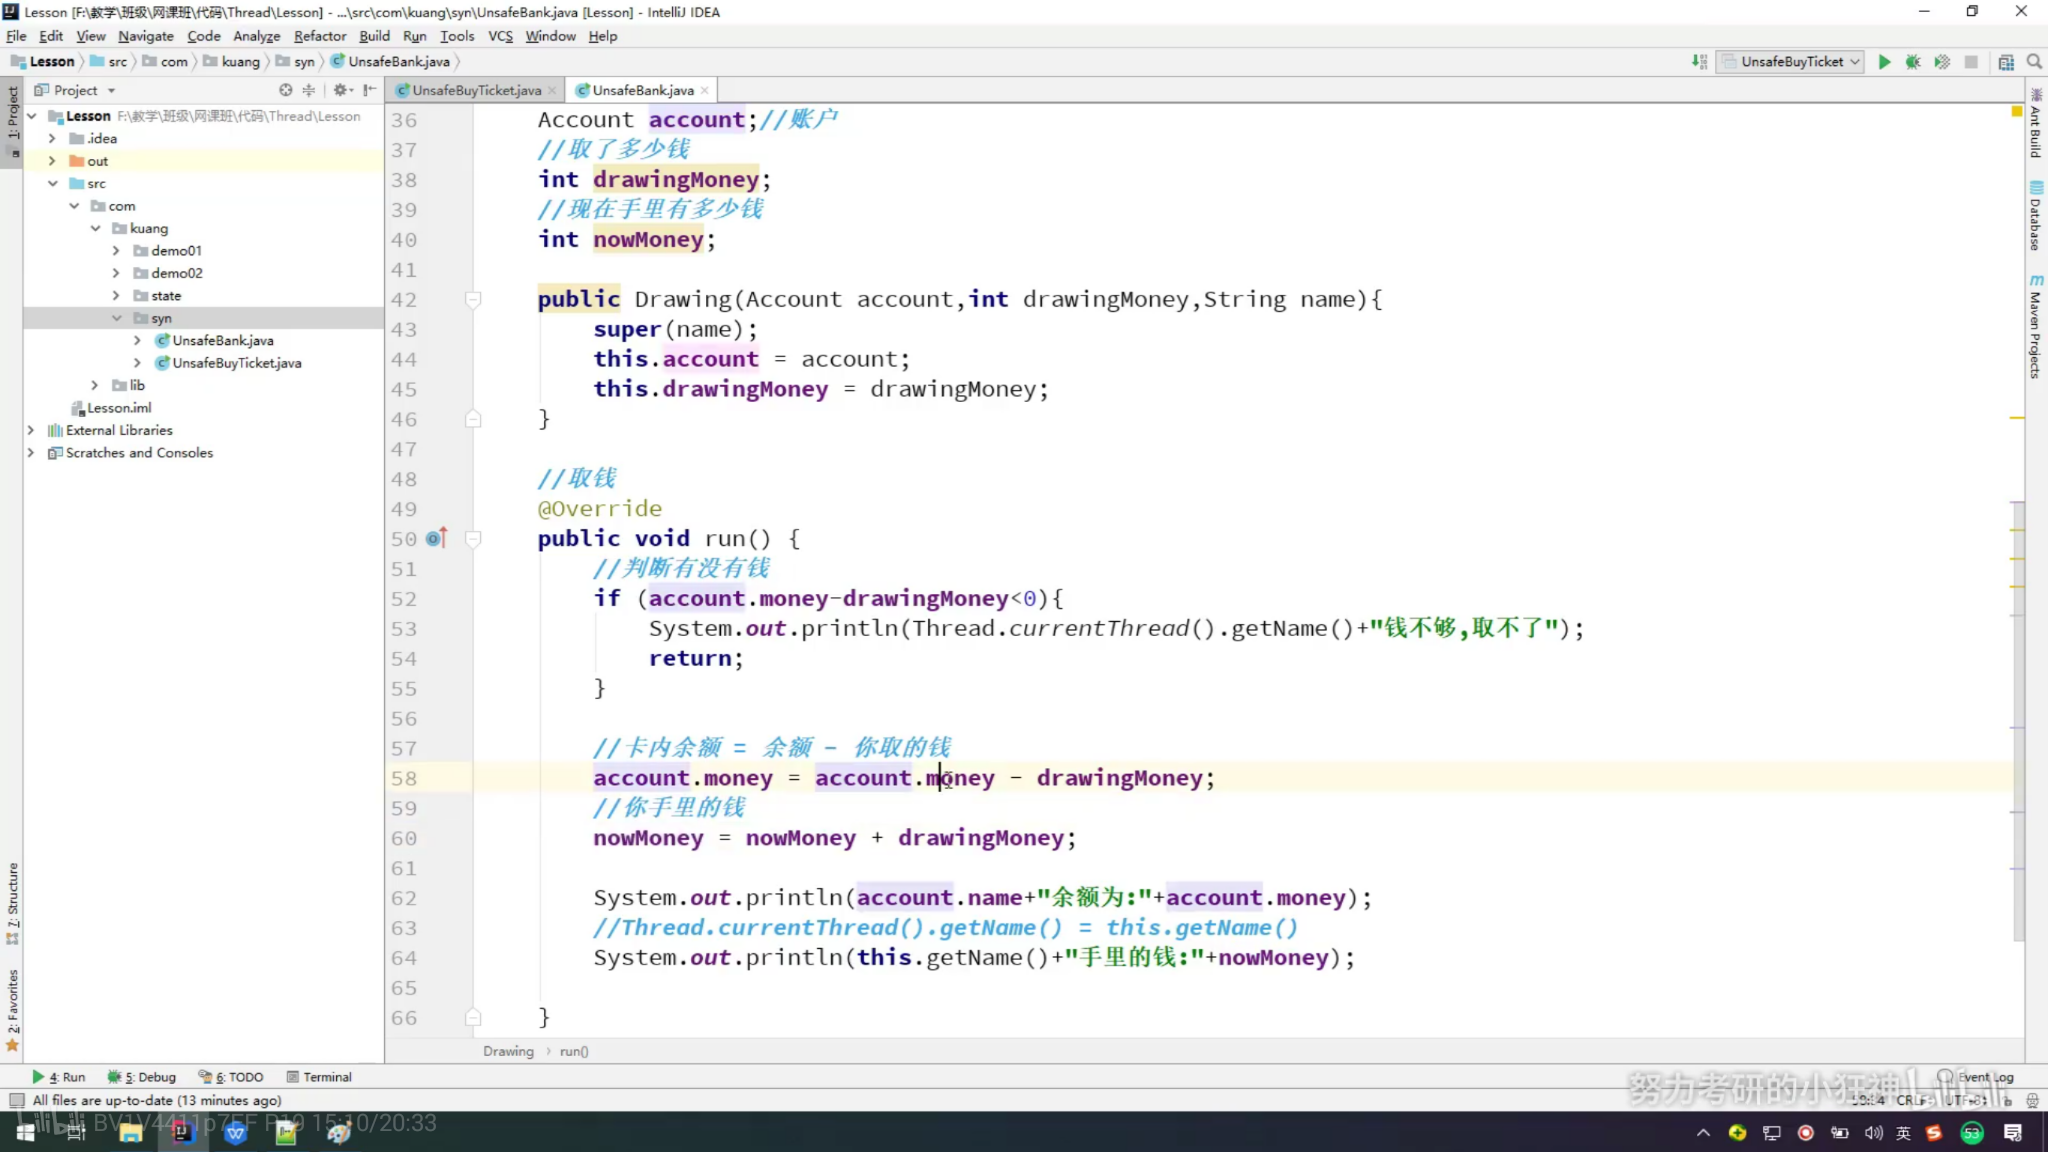Viewport: 2048px width, 1152px height.
Task: Open the Refactor menu
Action: (319, 36)
